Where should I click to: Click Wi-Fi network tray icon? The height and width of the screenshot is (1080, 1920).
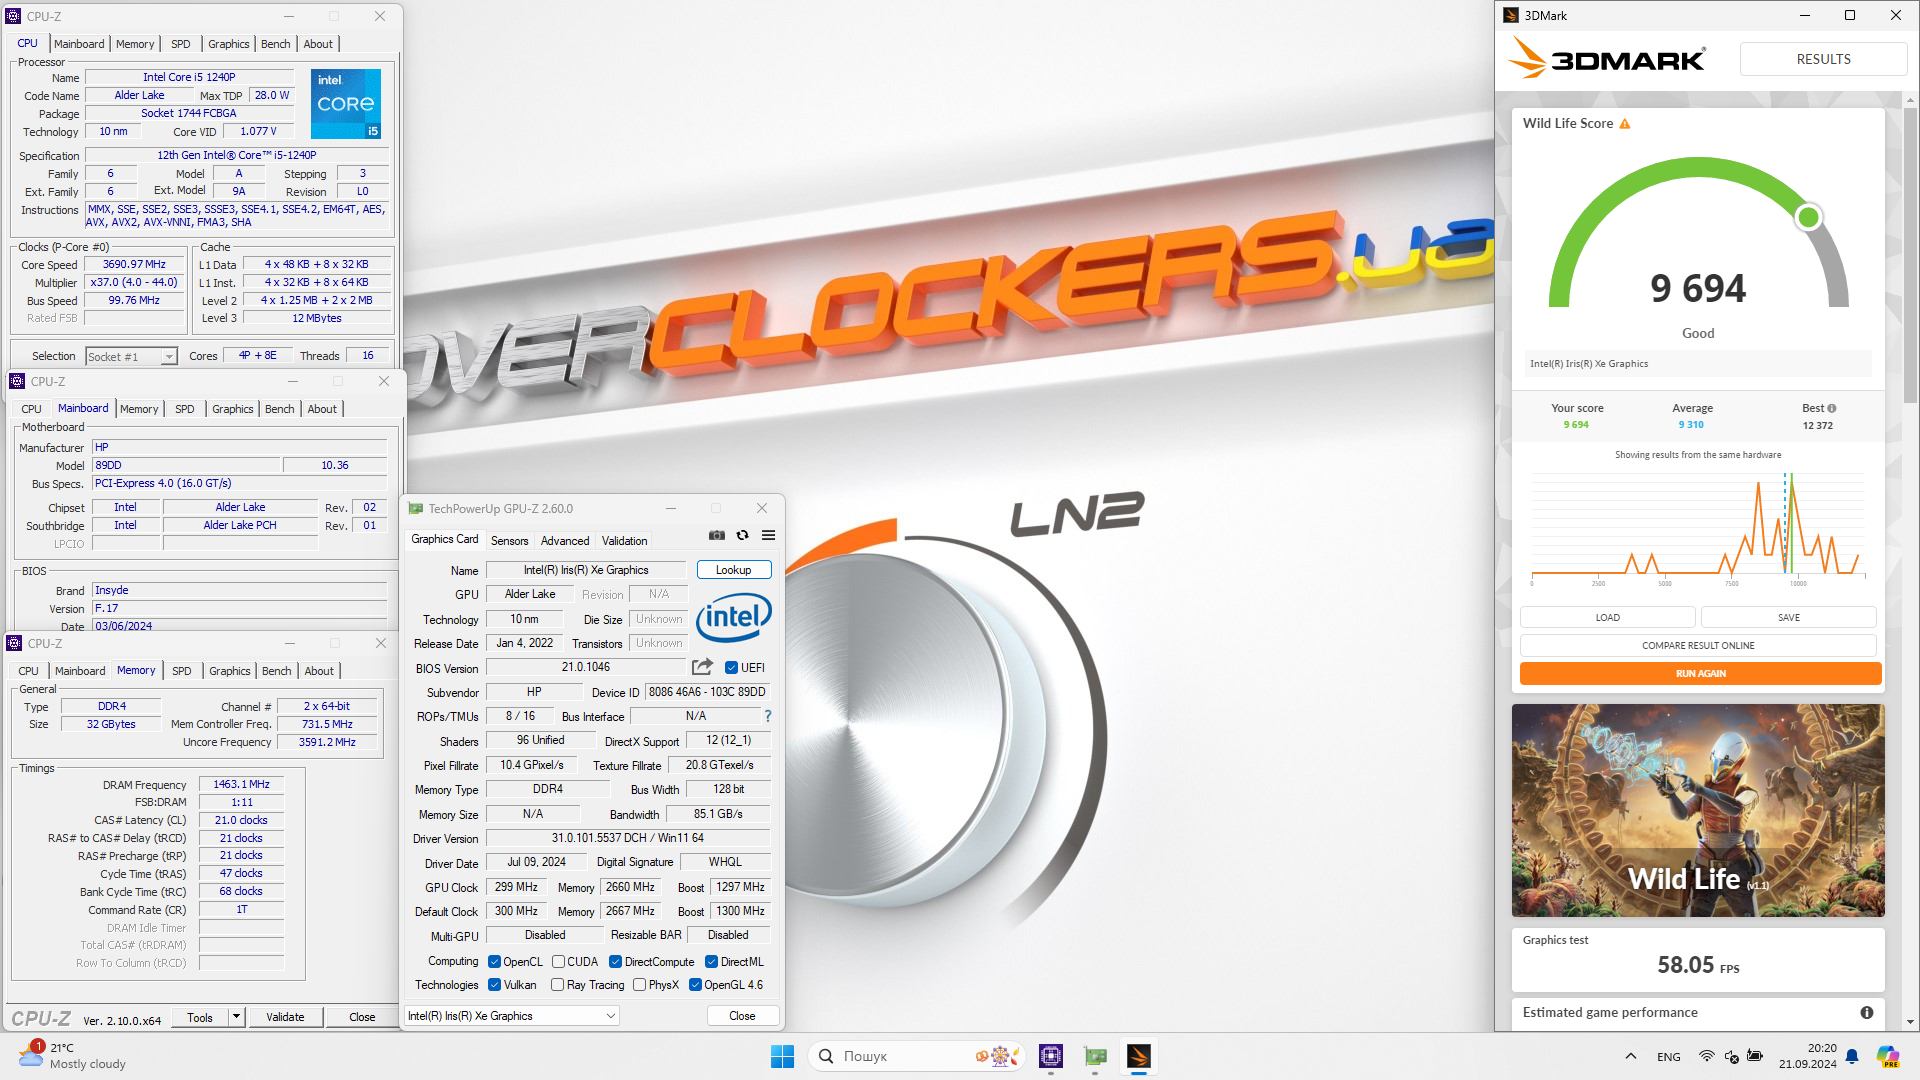click(1707, 1056)
